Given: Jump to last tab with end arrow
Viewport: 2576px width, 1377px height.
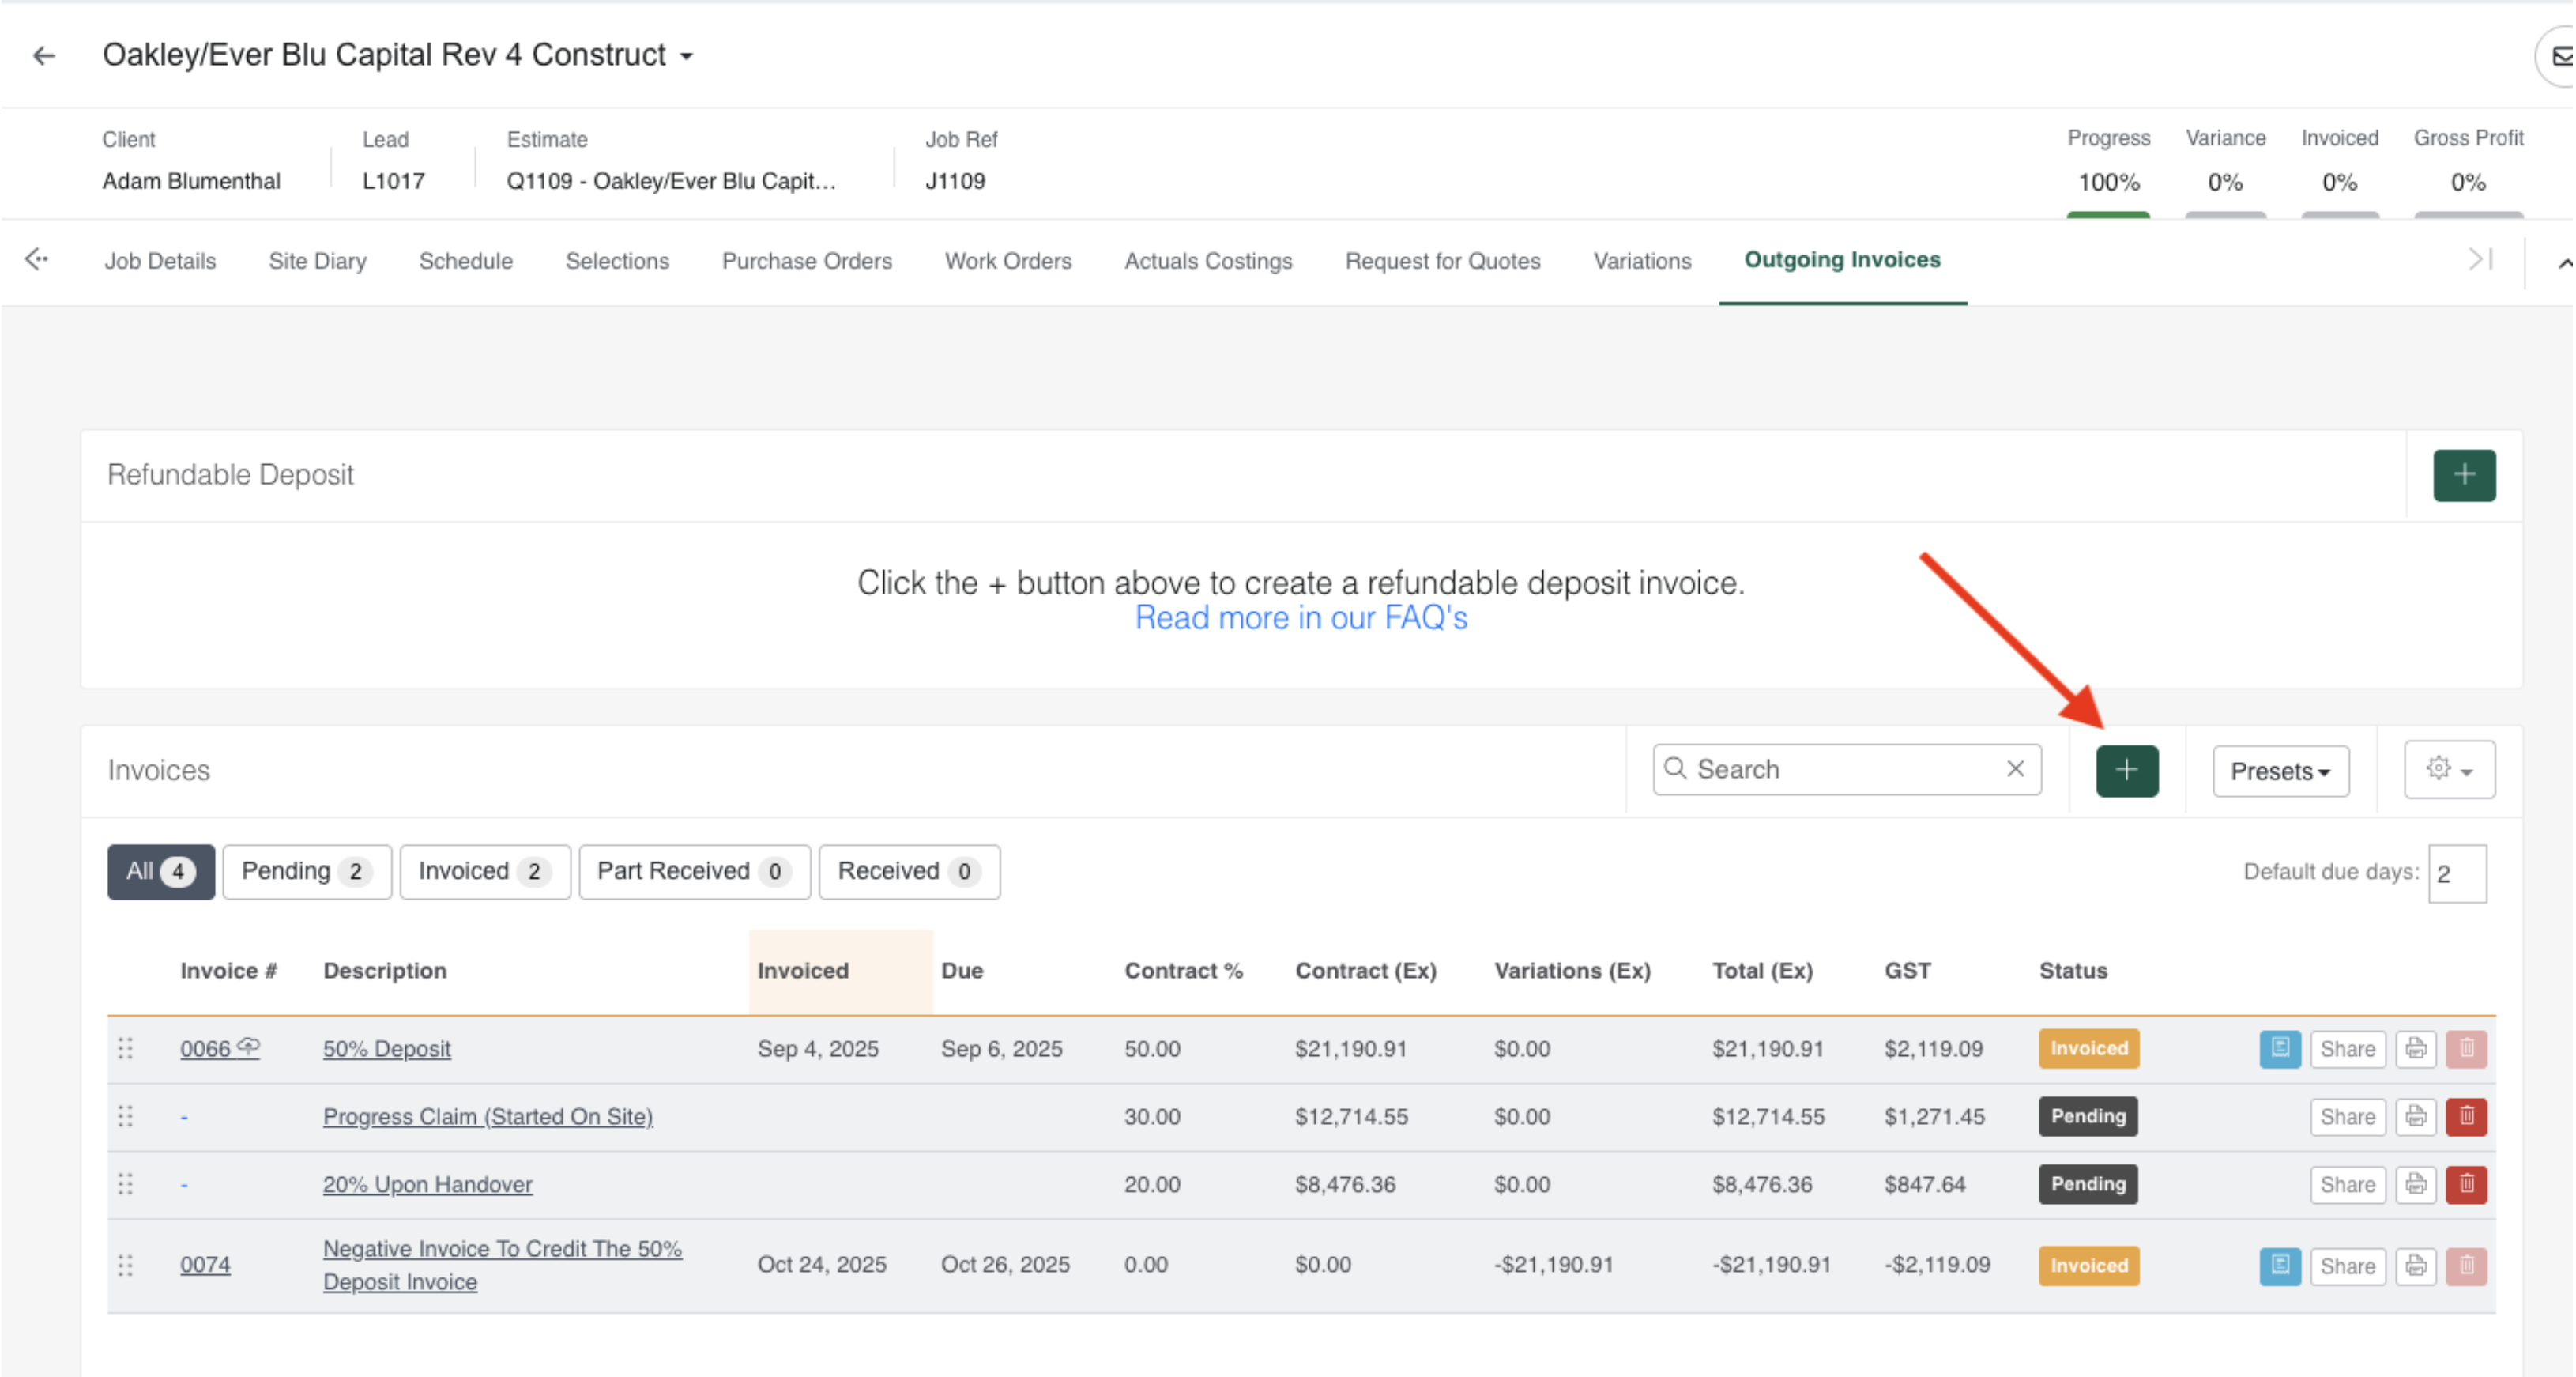Looking at the screenshot, I should (2479, 260).
